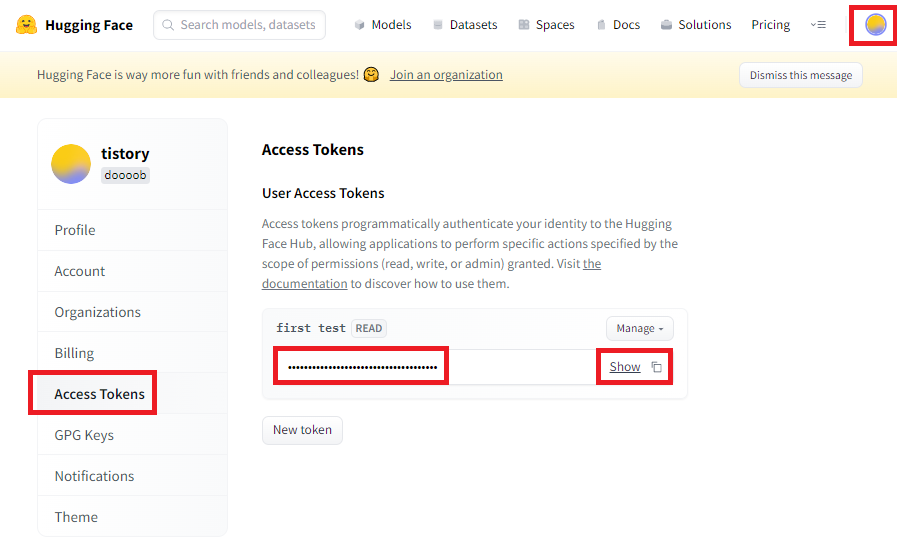Click the Join an organization link
Screen dimensions: 897x550
pyautogui.click(x=446, y=74)
